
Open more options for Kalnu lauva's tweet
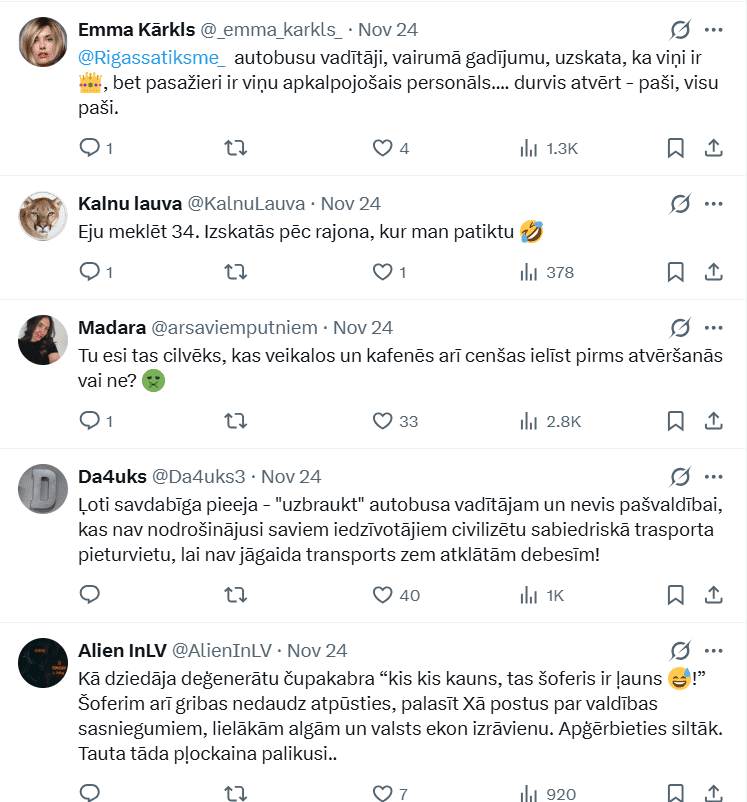(713, 204)
